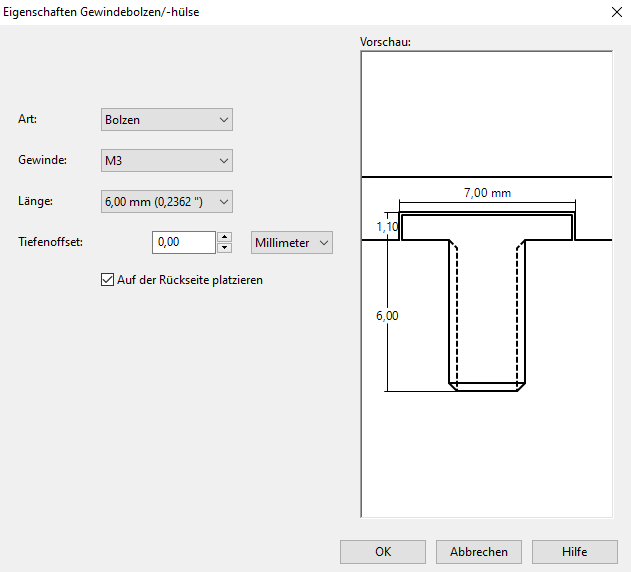The height and width of the screenshot is (572, 631).
Task: Change the unit via the Millimeter dropdown
Action: click(x=292, y=243)
